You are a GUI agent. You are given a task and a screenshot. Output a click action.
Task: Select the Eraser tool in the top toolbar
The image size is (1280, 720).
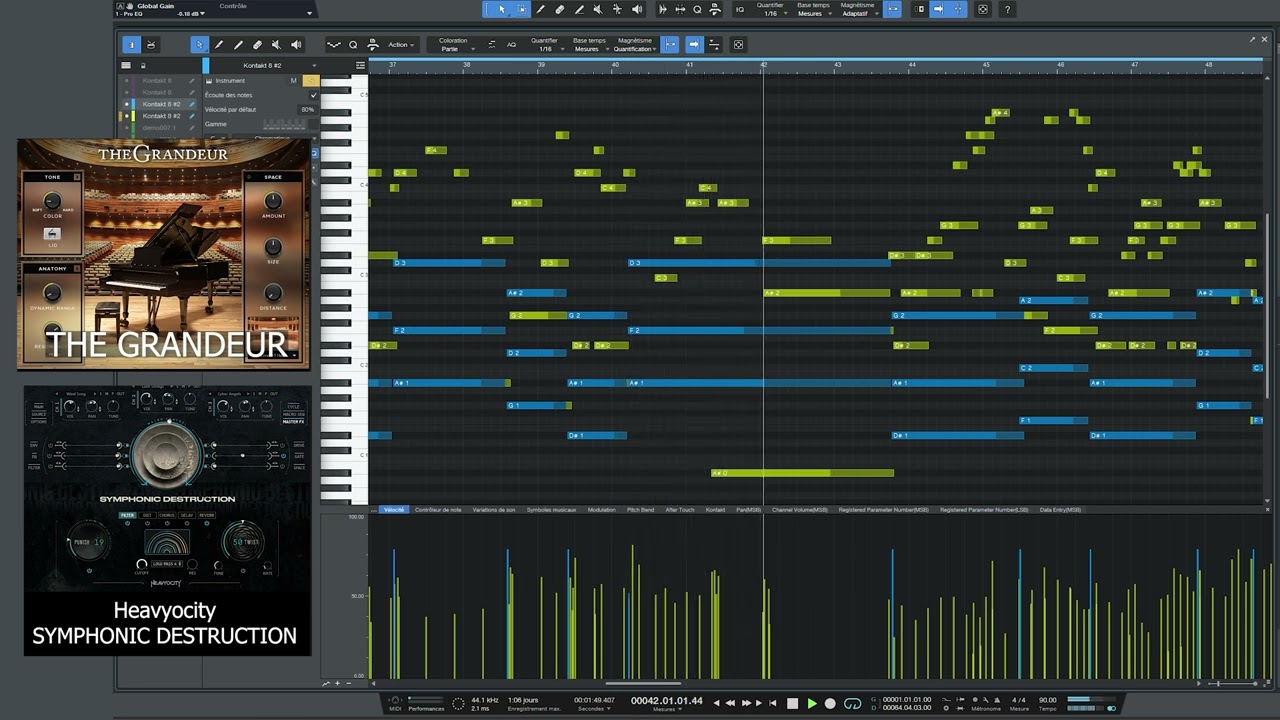(x=559, y=9)
